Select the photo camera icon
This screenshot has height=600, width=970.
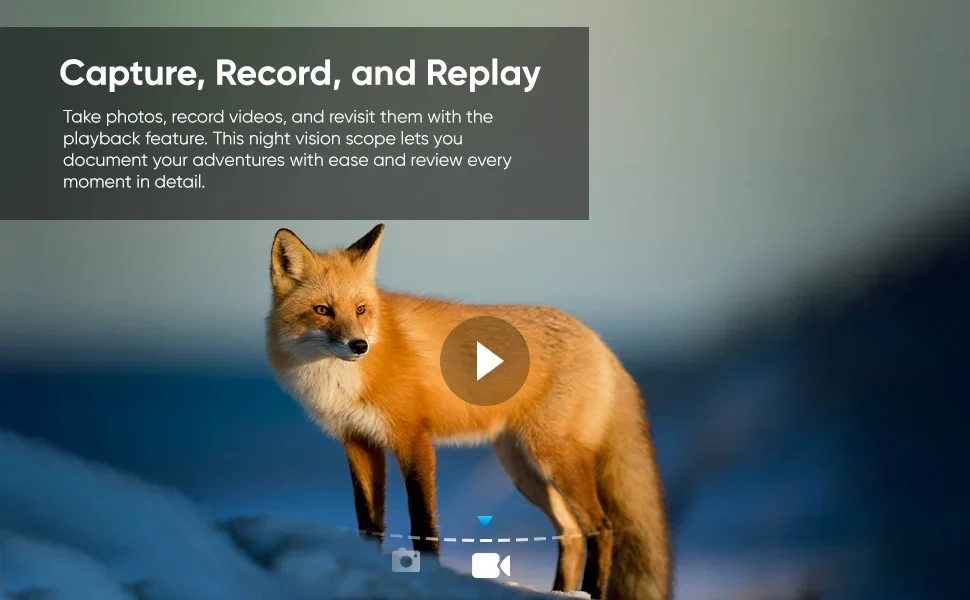(x=406, y=560)
